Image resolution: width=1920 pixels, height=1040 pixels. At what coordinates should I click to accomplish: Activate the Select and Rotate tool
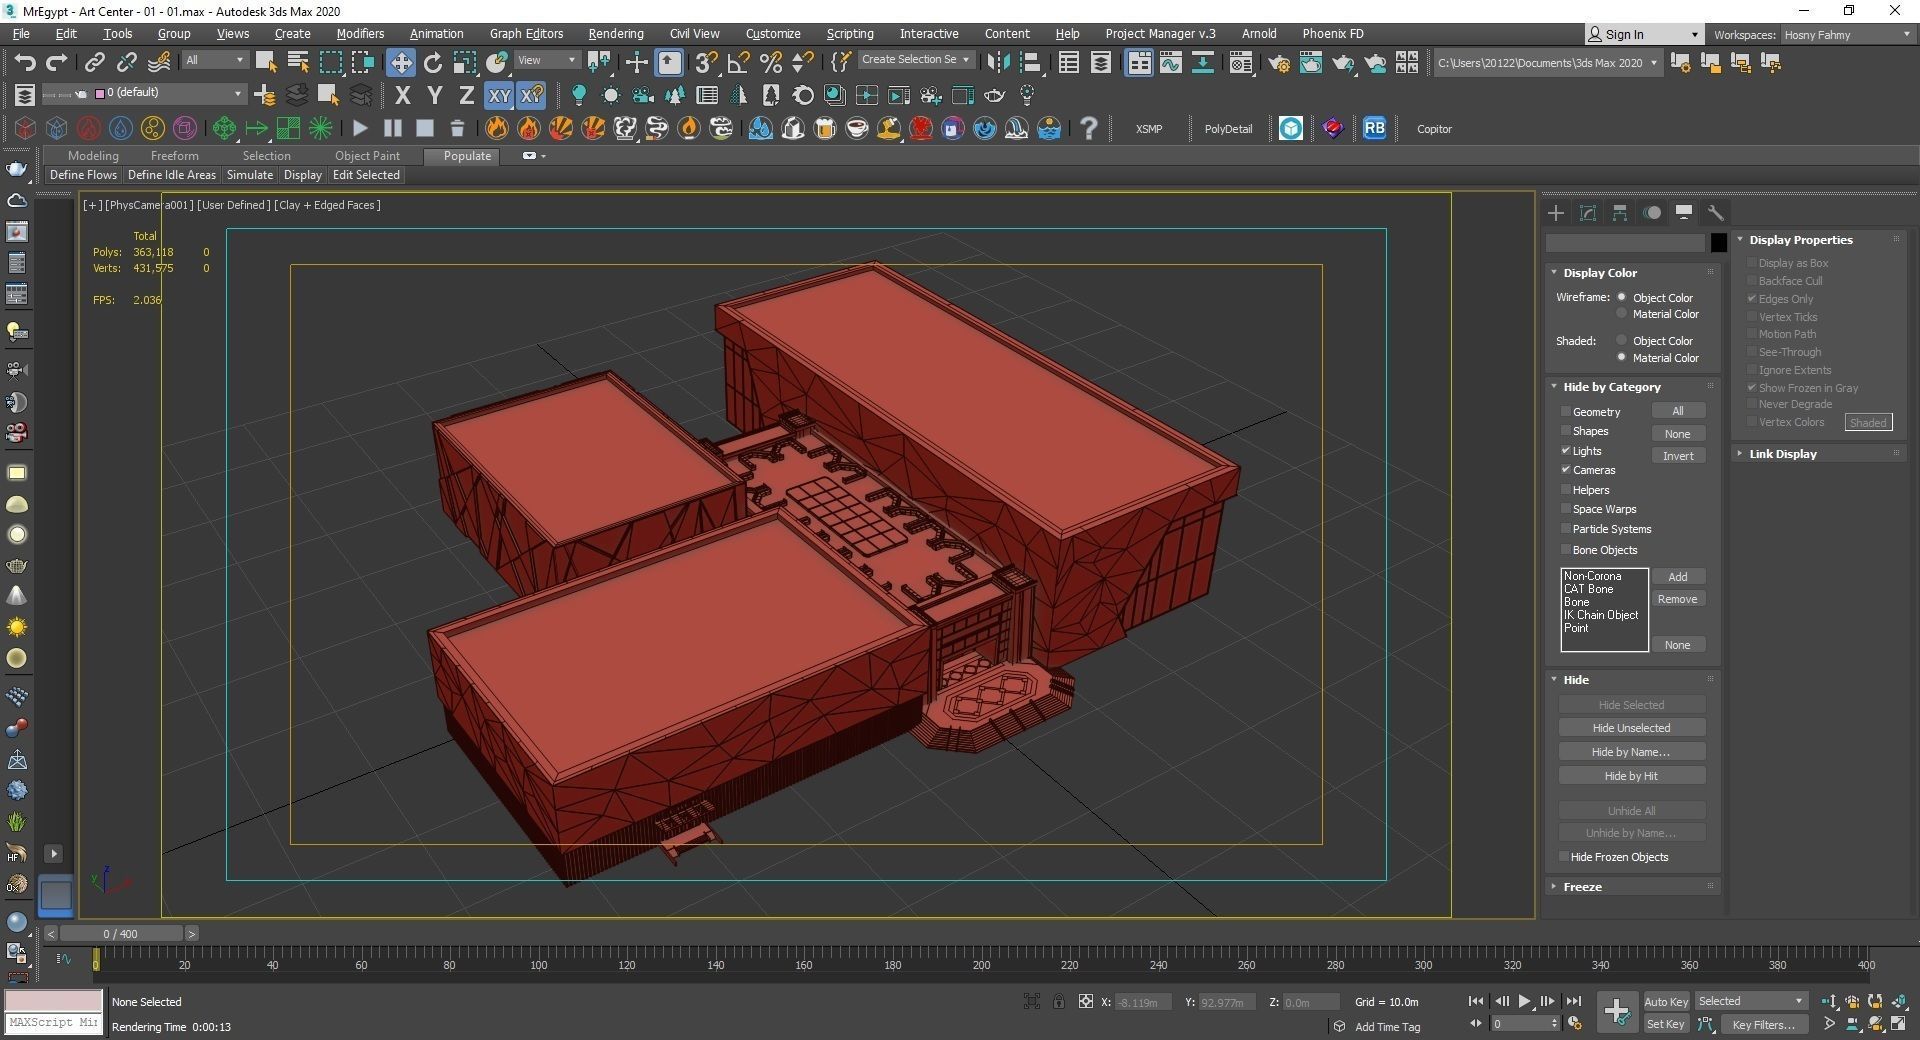coord(433,63)
